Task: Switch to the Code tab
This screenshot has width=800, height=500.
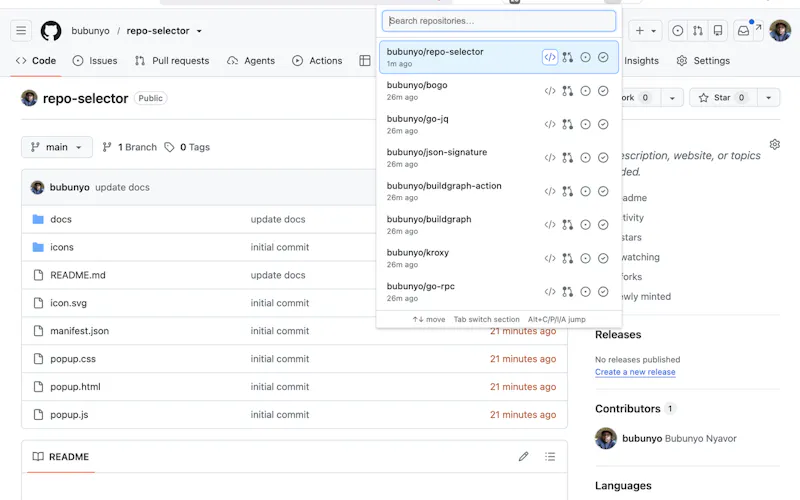Action: (x=36, y=61)
